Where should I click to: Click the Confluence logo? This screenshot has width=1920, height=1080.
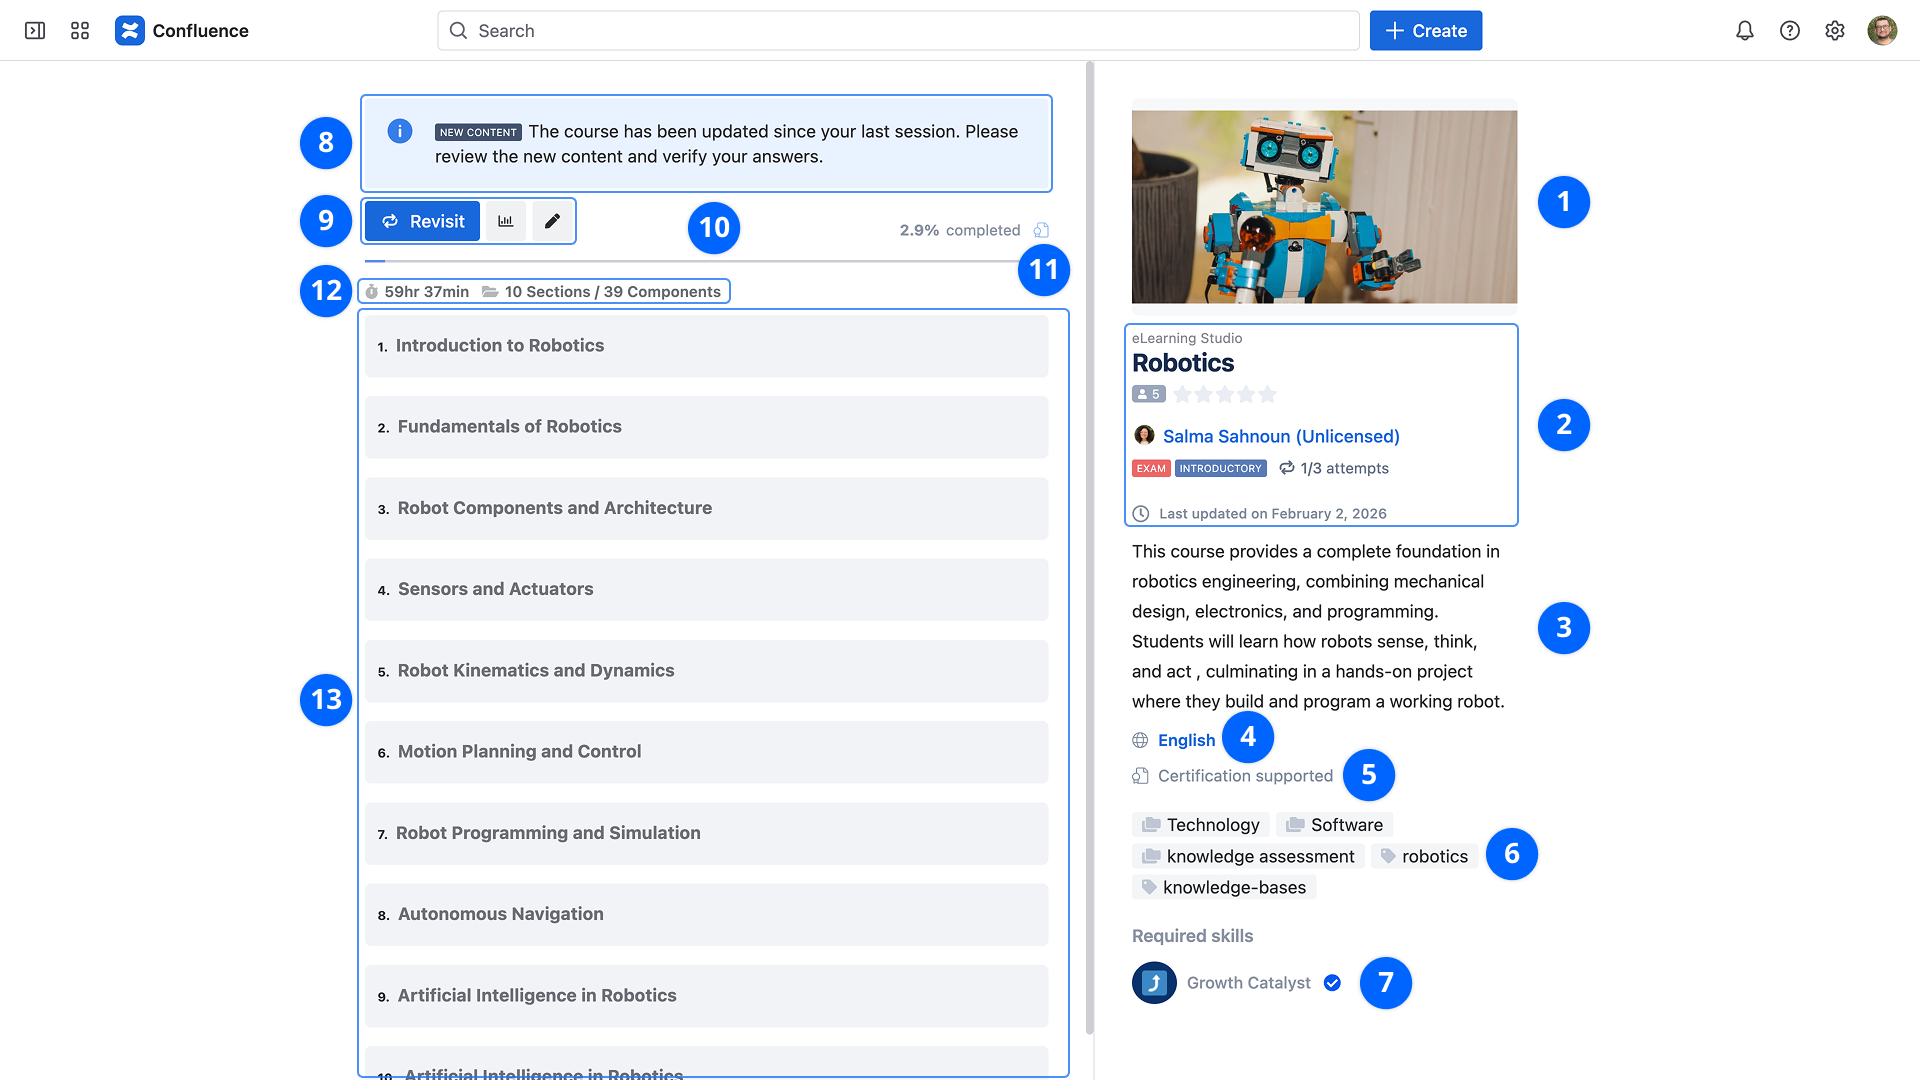[x=130, y=31]
